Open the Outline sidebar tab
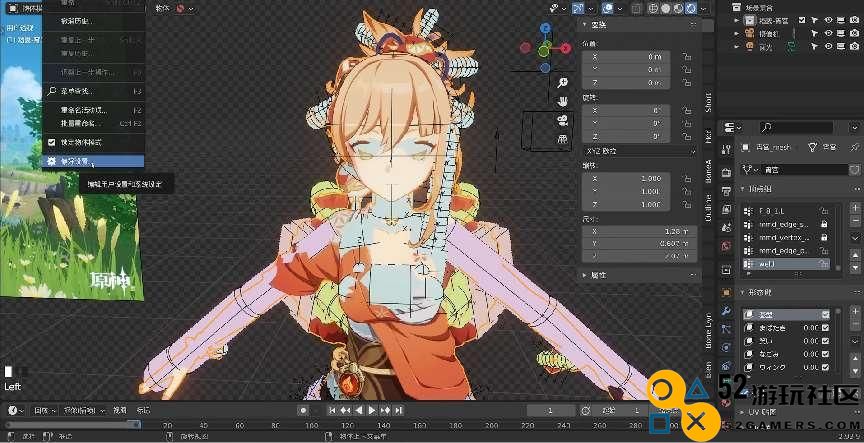 (708, 207)
